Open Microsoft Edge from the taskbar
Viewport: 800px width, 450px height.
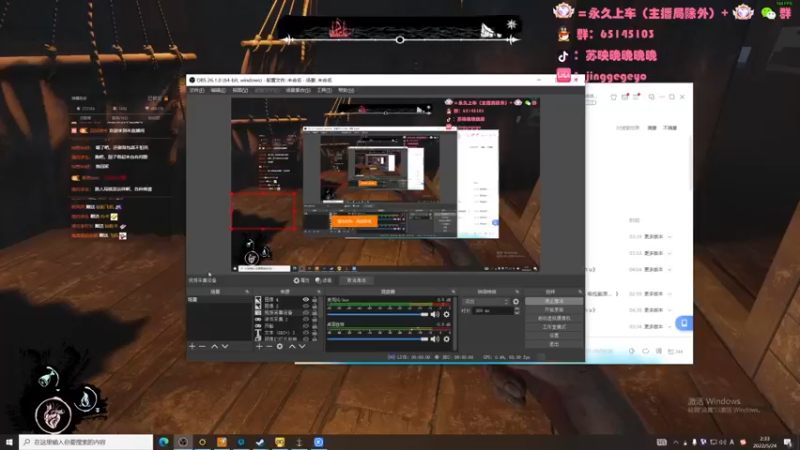click(164, 442)
